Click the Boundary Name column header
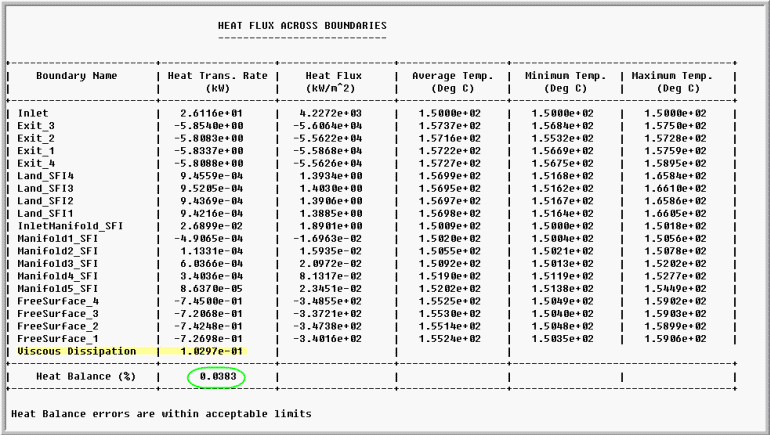Screen dimensions: 770x435 (76, 76)
